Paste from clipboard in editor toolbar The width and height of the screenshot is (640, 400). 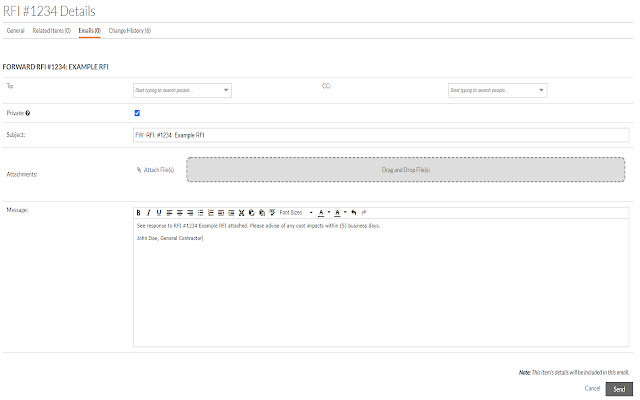[x=262, y=213]
